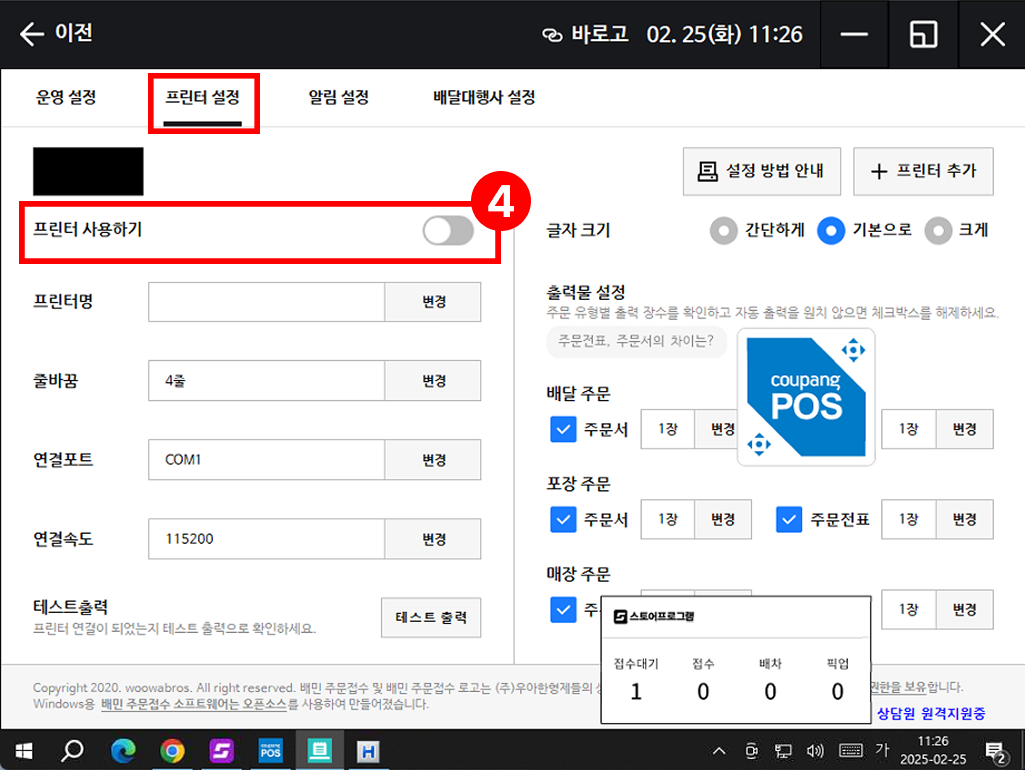Click the volume speaker tray icon
The image size is (1025, 770).
tap(815, 750)
